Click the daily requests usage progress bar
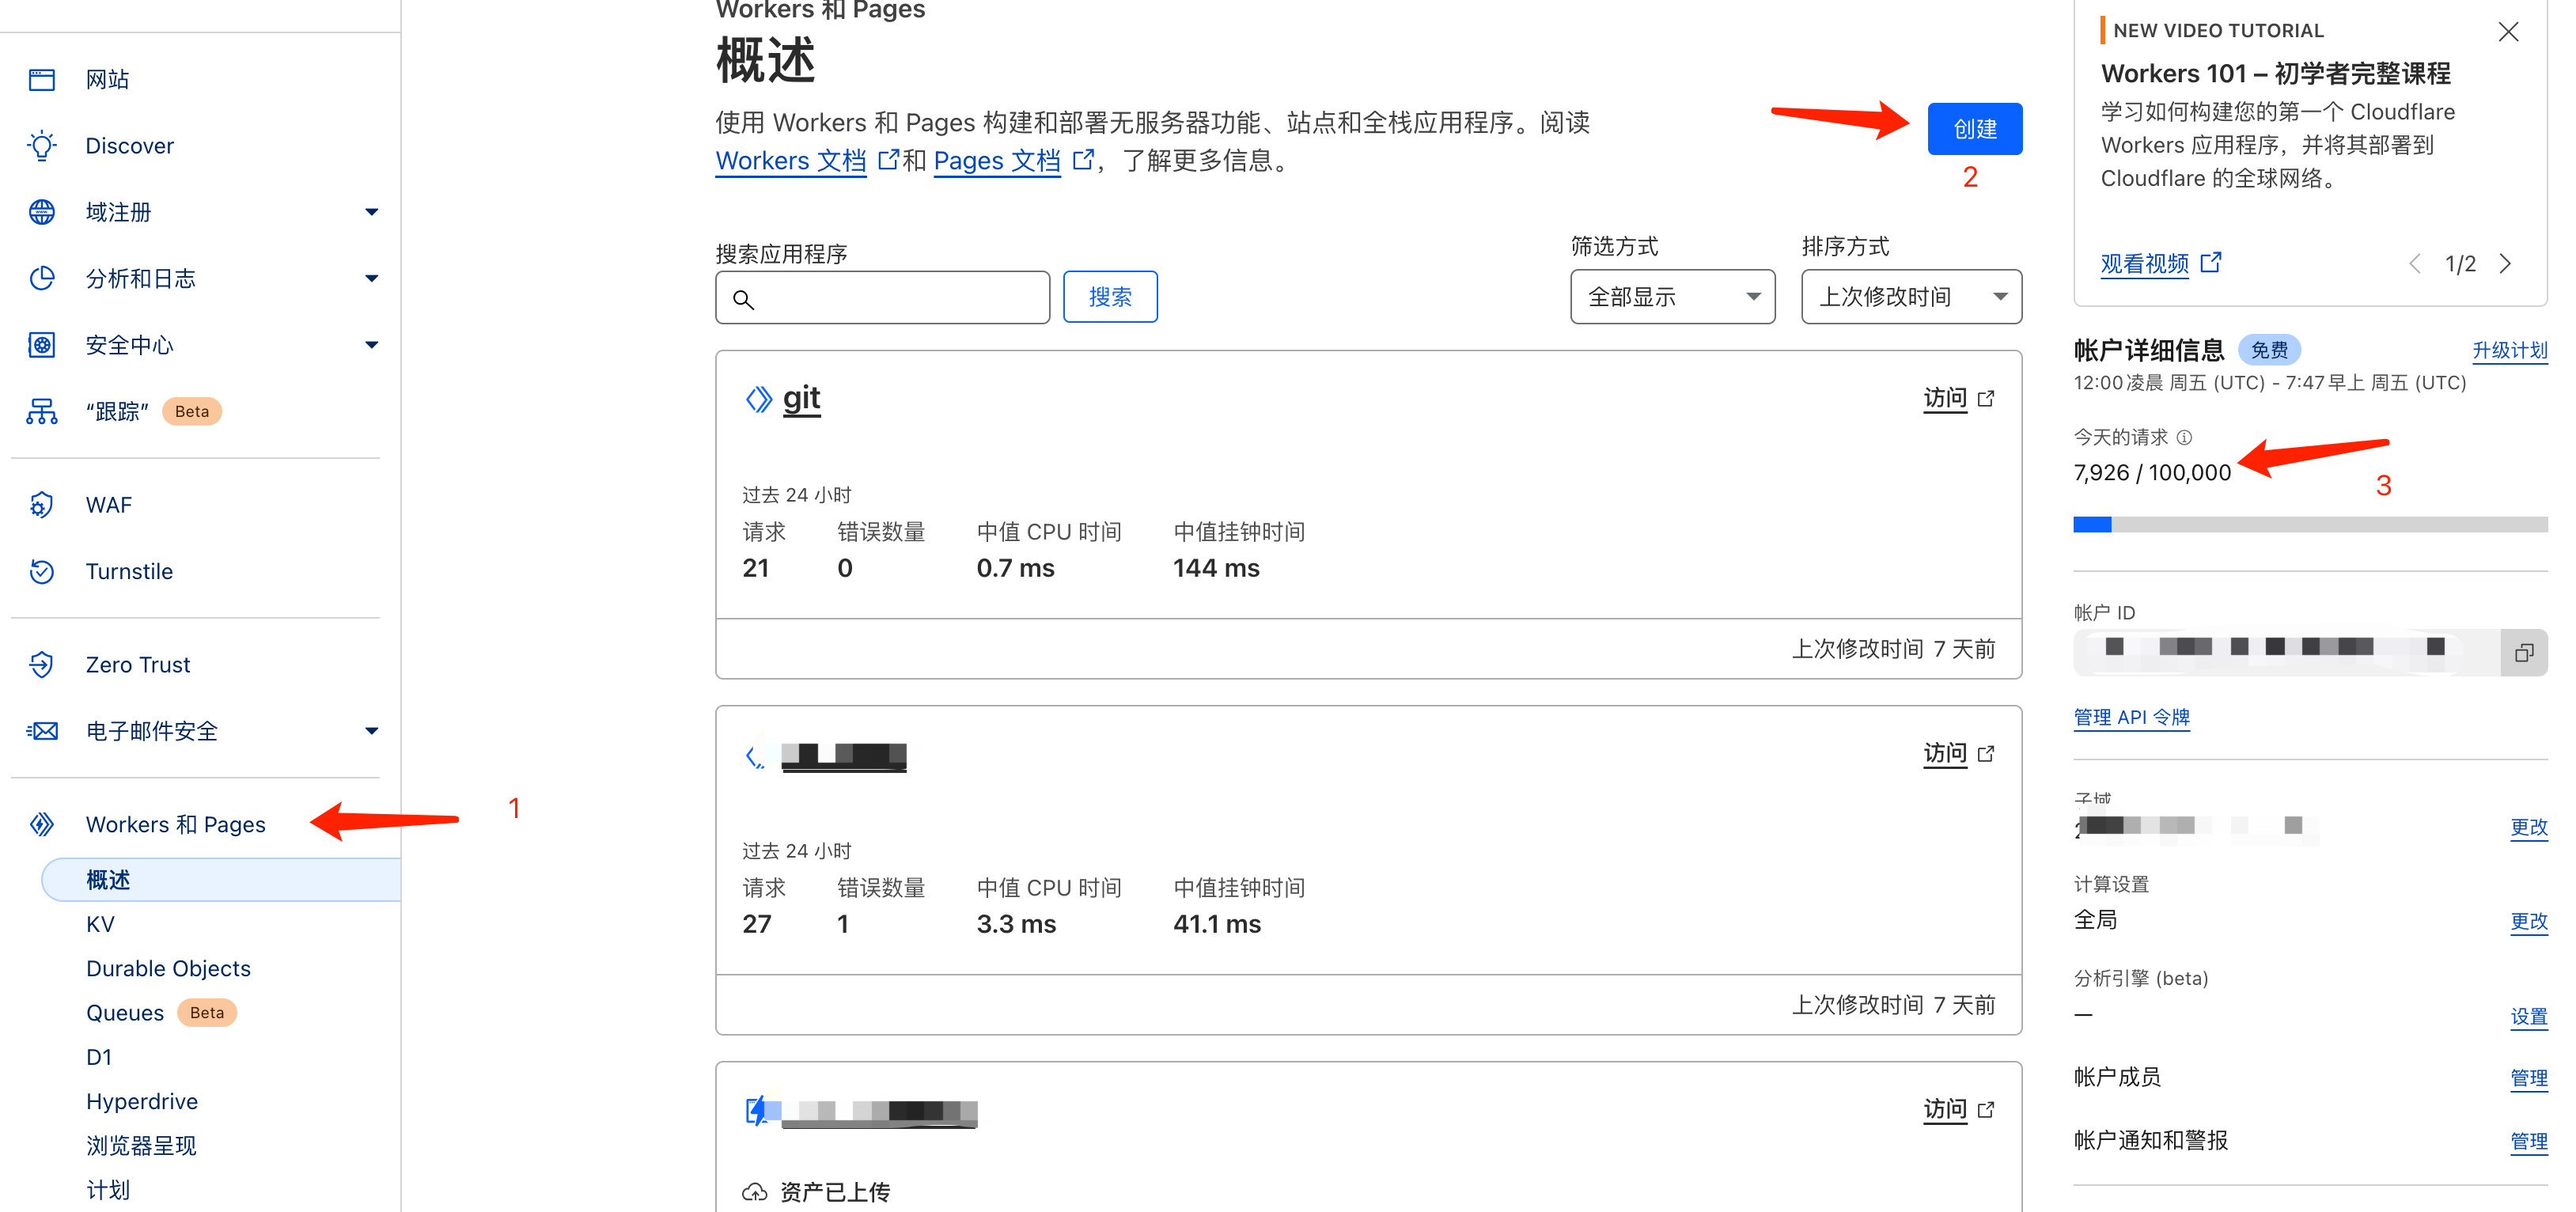2576x1212 pixels. pyautogui.click(x=2311, y=524)
